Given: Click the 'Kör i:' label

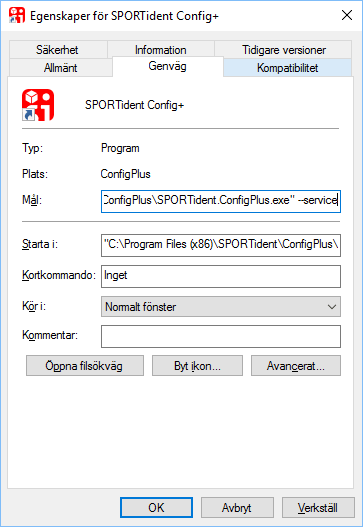Looking at the screenshot, I should 34,306.
